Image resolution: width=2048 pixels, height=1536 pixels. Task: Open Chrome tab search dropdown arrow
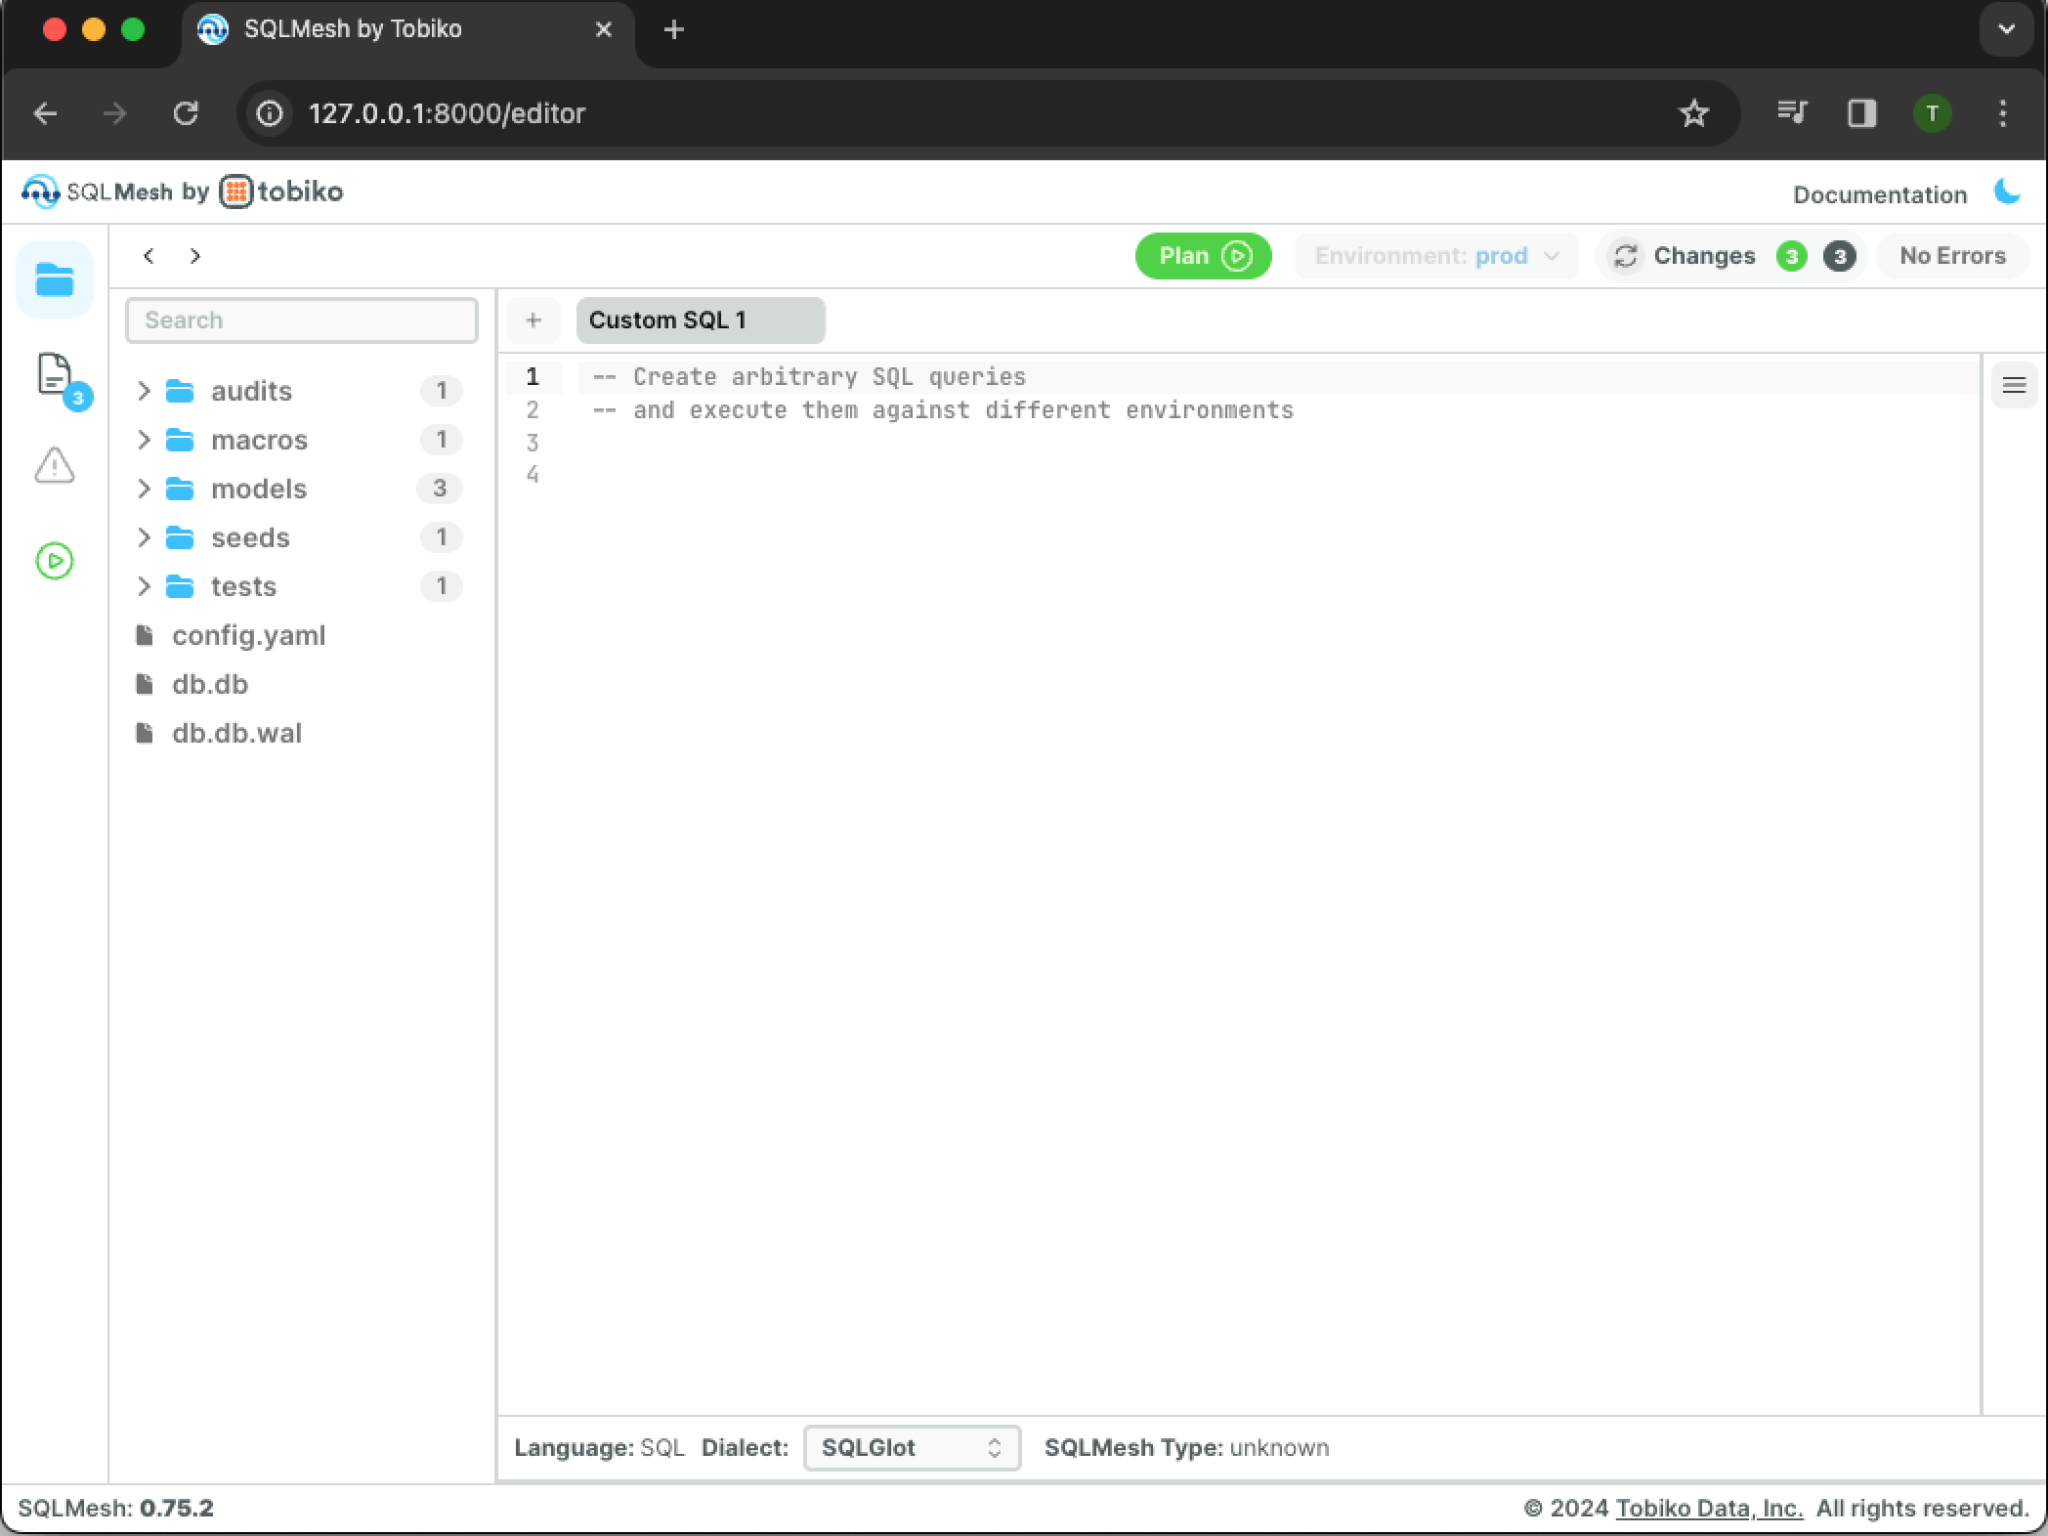2006,30
